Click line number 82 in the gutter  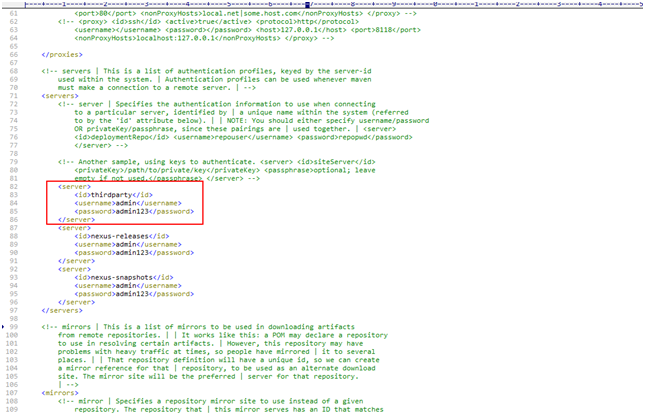14,186
